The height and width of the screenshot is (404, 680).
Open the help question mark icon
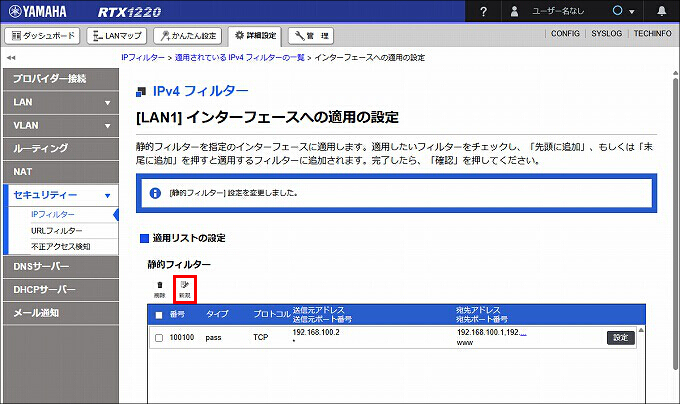[483, 12]
